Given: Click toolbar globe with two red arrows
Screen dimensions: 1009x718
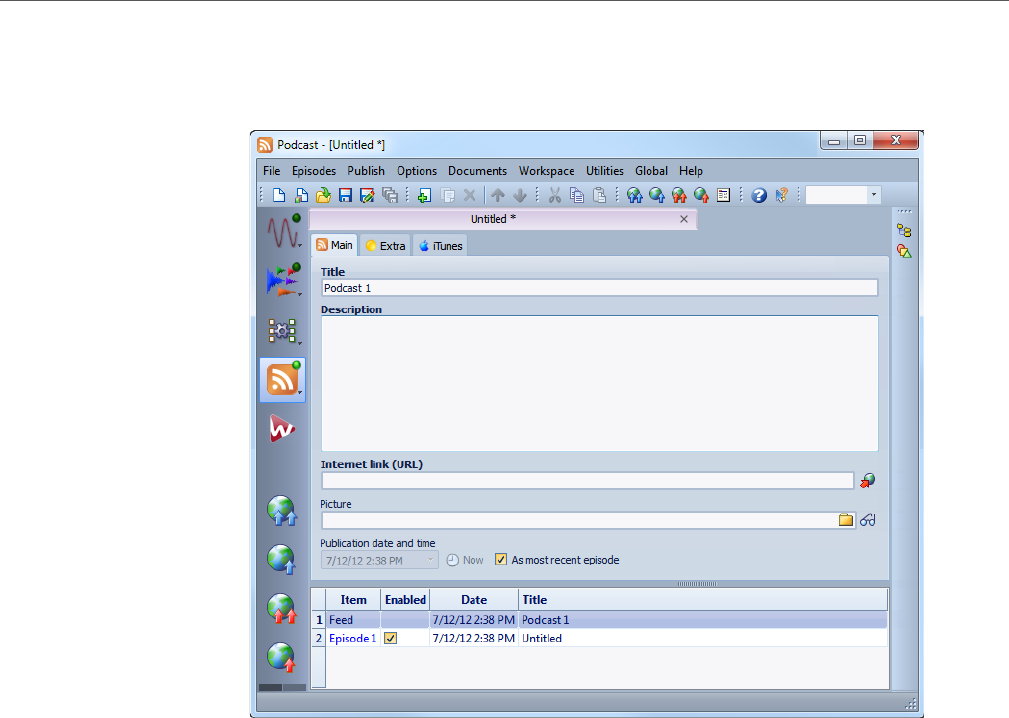Looking at the screenshot, I should pyautogui.click(x=679, y=195).
